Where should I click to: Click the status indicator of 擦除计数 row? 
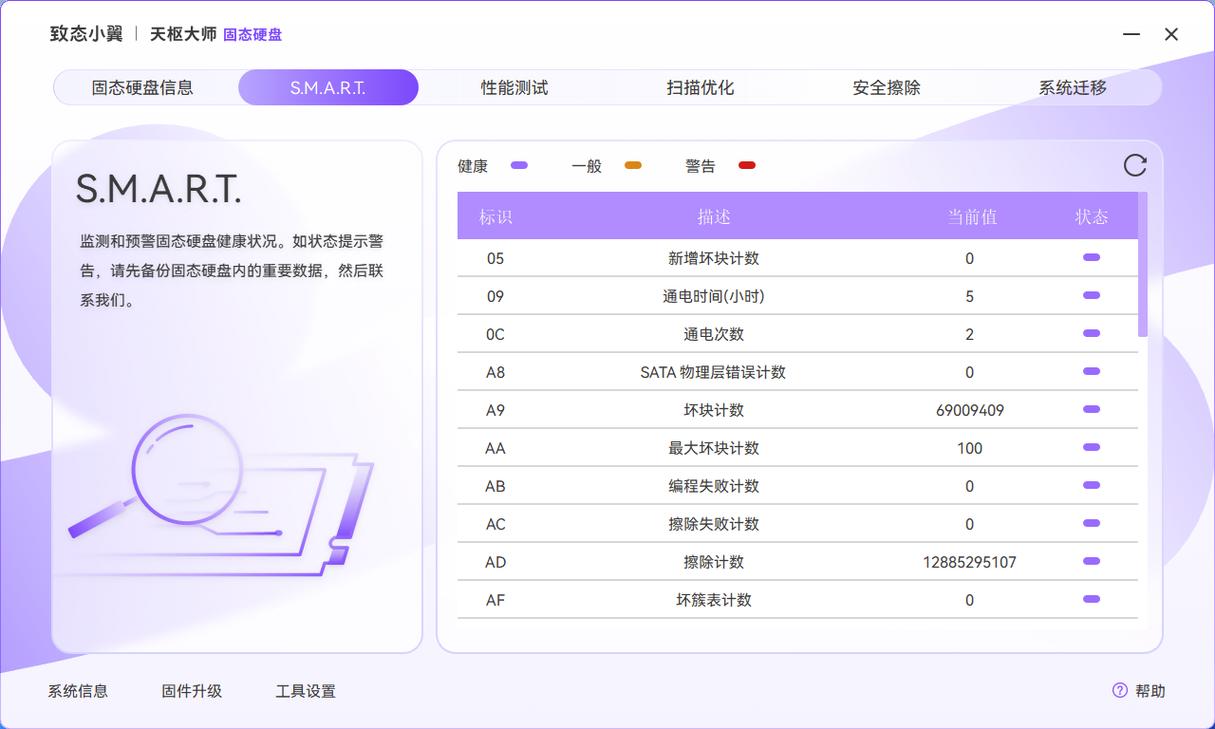[x=1089, y=562]
